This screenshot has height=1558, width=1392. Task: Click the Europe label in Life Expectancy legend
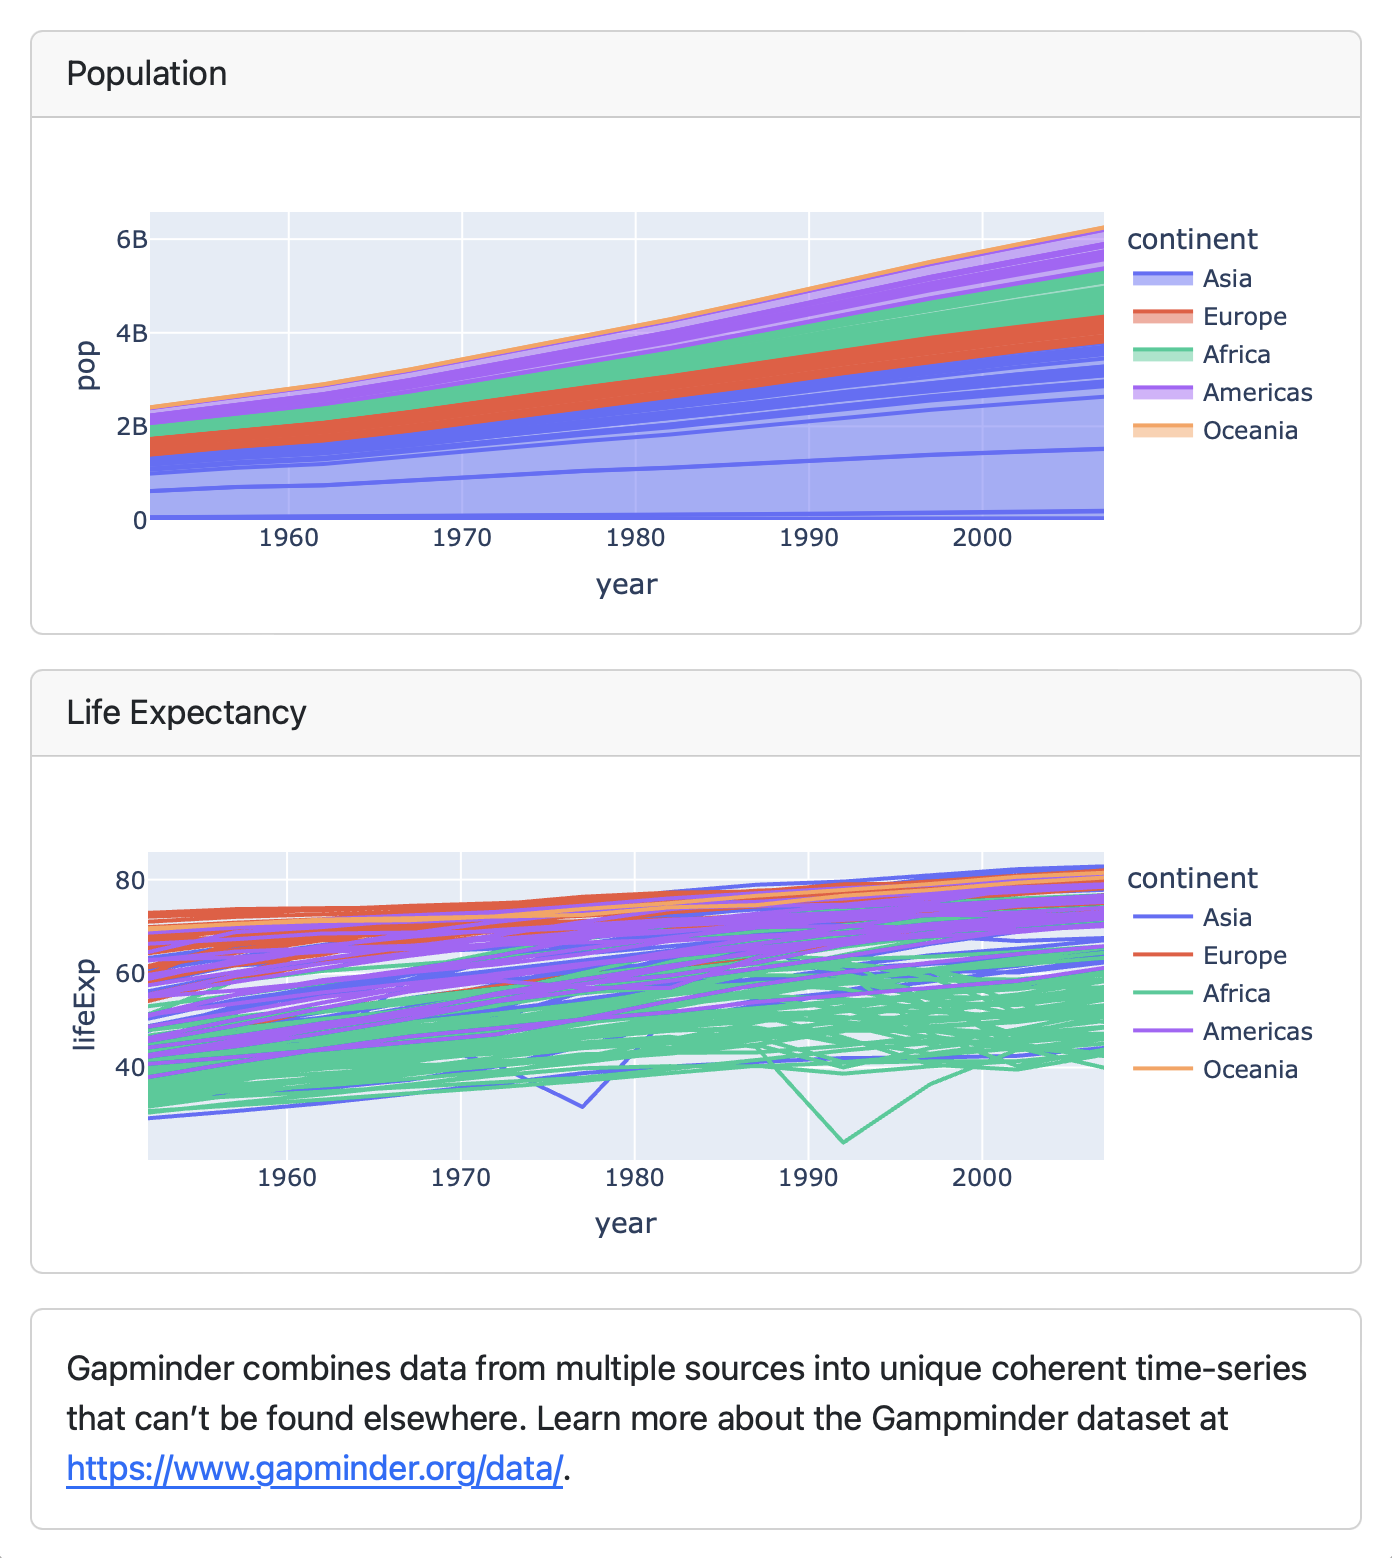[1243, 955]
